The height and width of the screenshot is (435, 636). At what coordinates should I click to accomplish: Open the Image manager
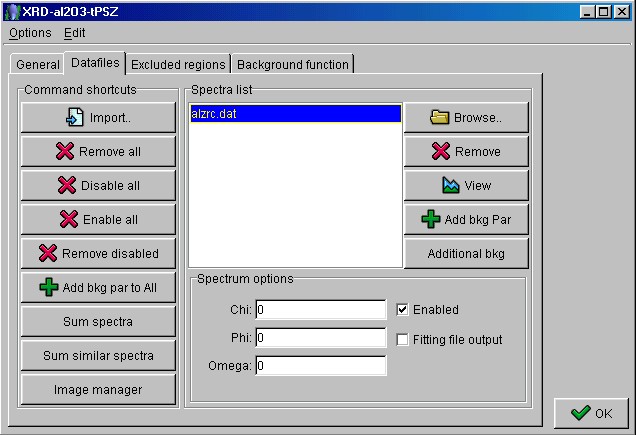(x=98, y=390)
